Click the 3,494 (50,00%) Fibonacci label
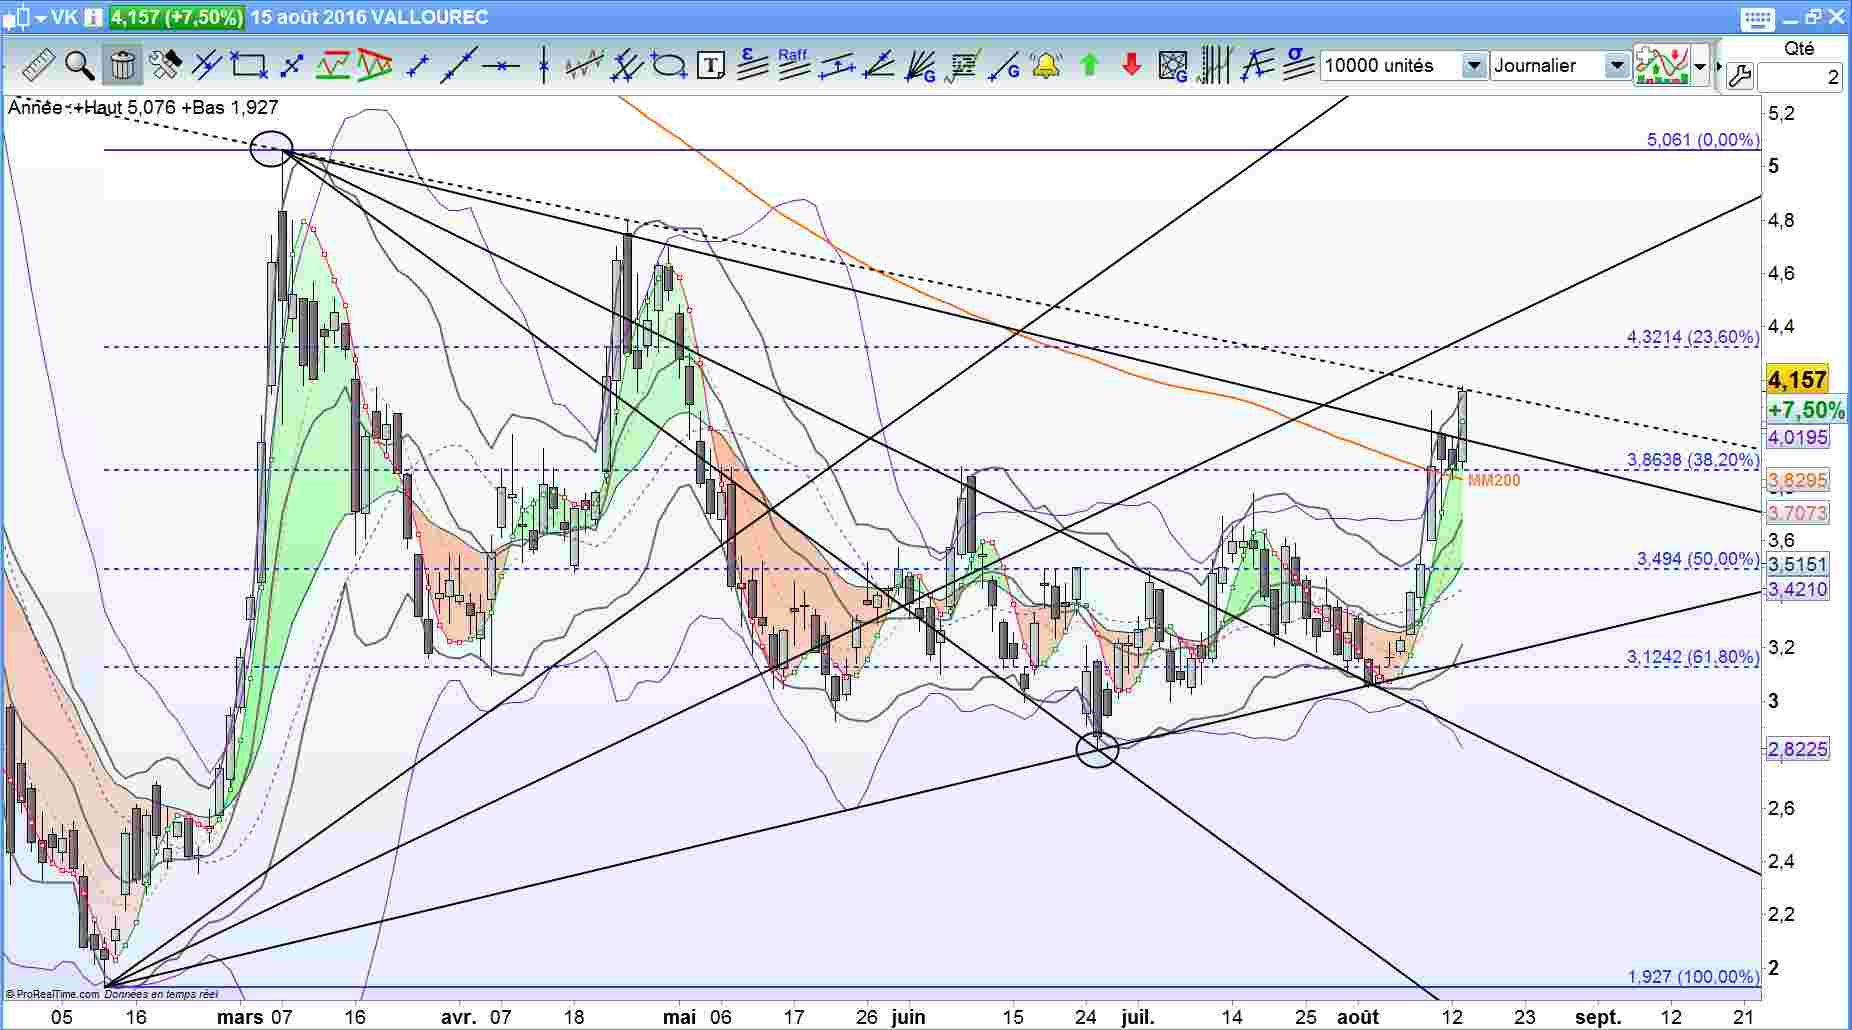 [1697, 559]
